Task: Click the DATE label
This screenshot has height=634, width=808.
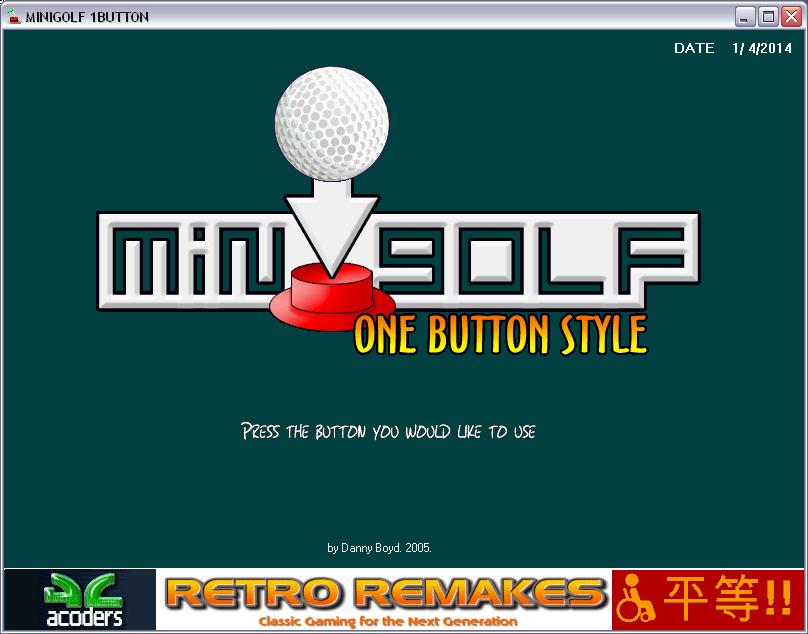Action: 694,48
